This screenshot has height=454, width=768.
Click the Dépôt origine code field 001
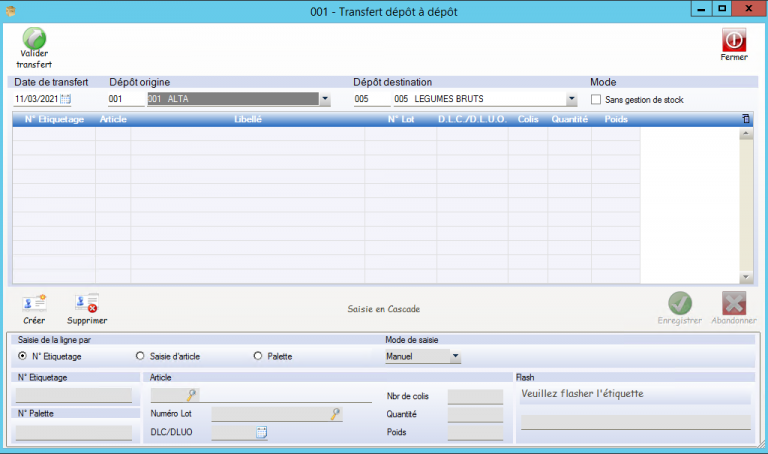click(124, 99)
